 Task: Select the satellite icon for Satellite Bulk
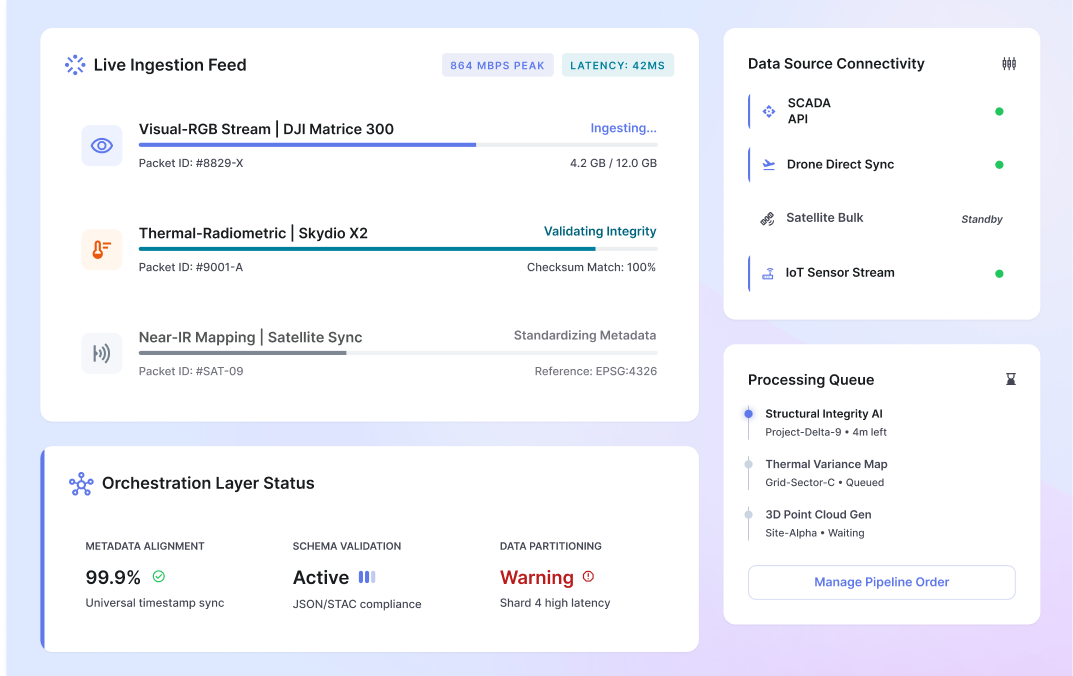point(767,218)
